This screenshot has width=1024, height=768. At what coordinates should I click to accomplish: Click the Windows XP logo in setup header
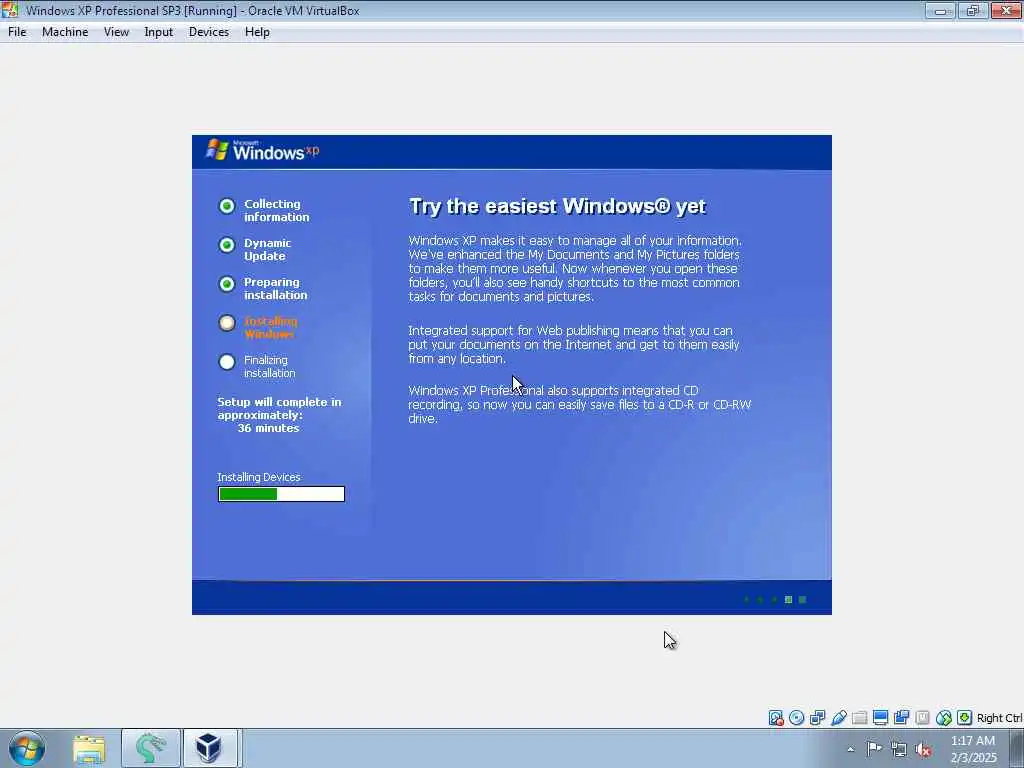coord(263,151)
